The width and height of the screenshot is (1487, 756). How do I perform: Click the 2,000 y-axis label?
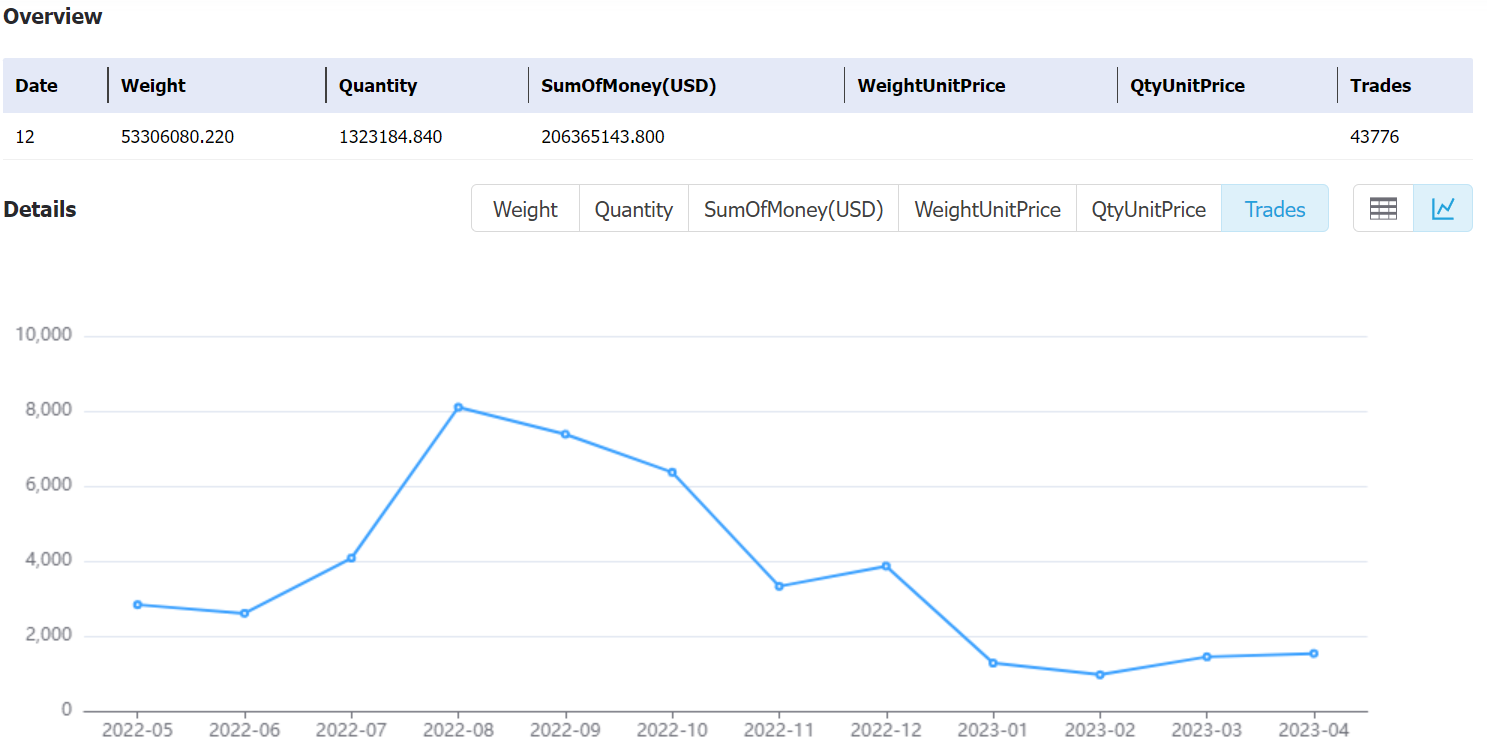click(48, 635)
